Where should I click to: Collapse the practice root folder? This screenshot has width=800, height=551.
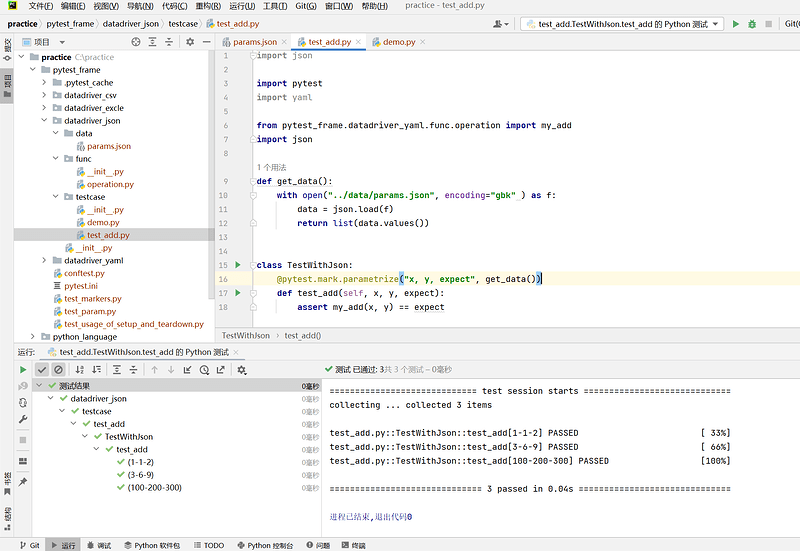21,57
